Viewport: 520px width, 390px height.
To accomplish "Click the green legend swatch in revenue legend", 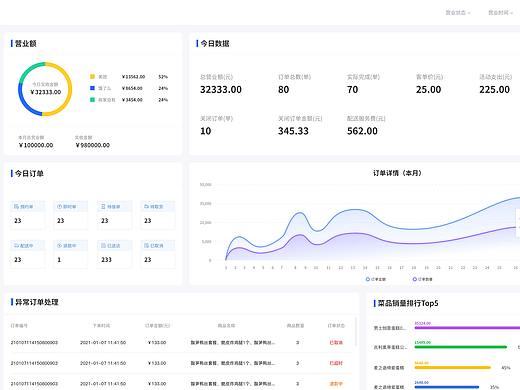I will coord(92,100).
